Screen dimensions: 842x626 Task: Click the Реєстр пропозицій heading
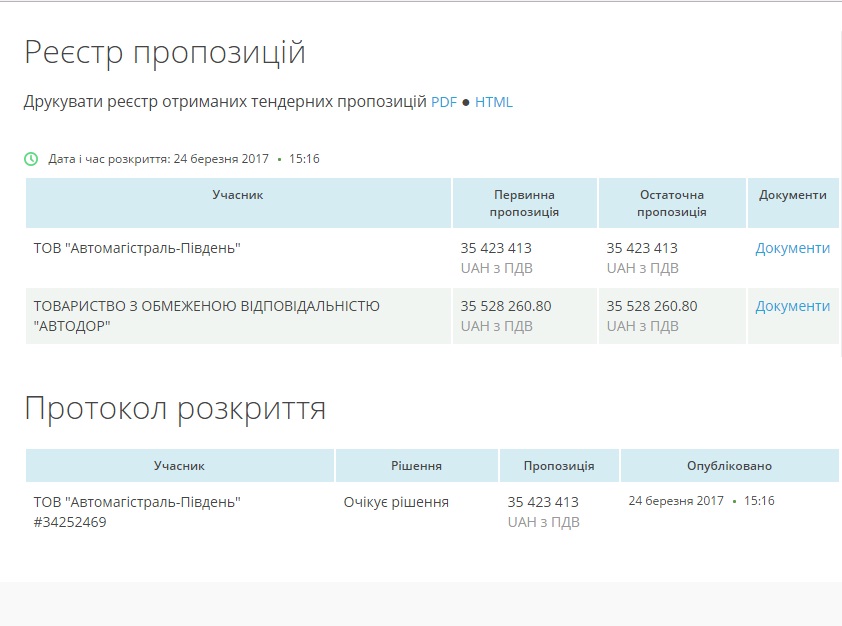165,53
